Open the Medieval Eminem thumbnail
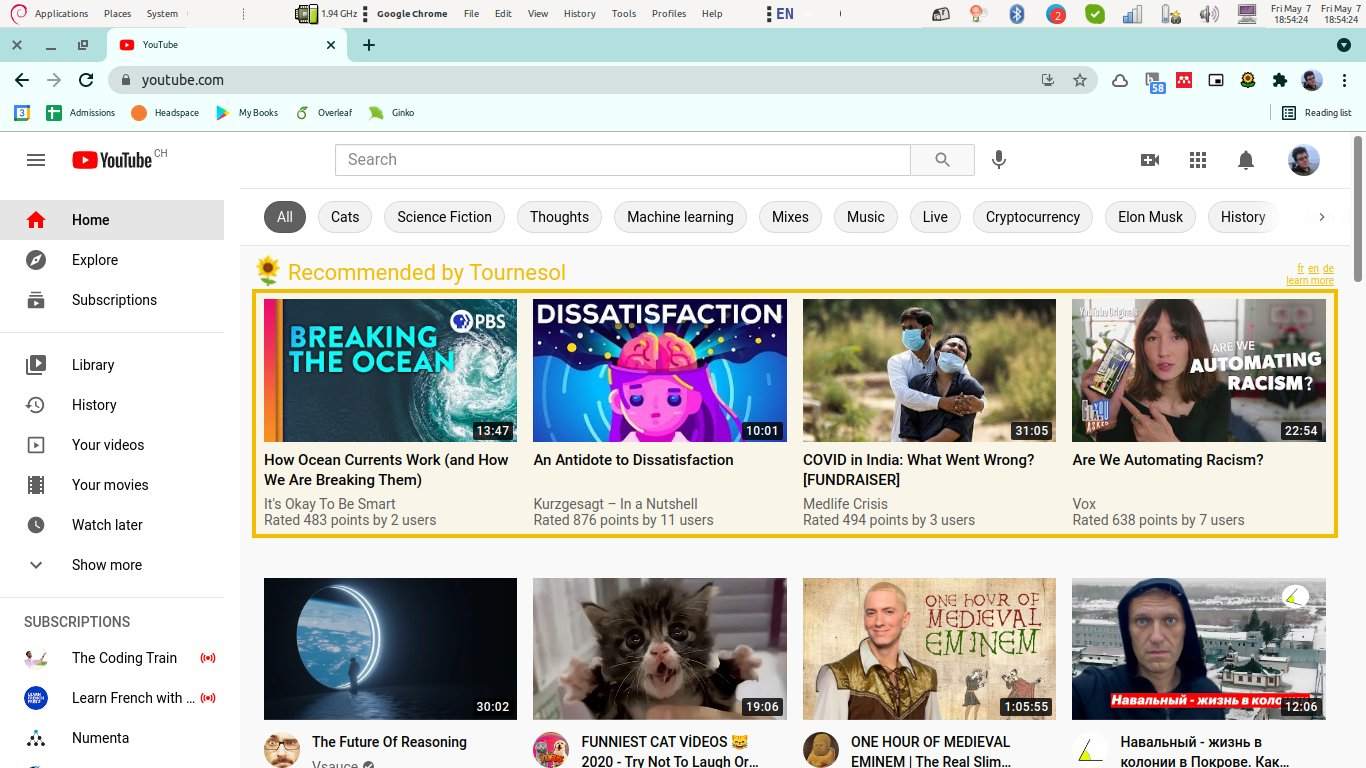The image size is (1366, 768). coord(929,649)
